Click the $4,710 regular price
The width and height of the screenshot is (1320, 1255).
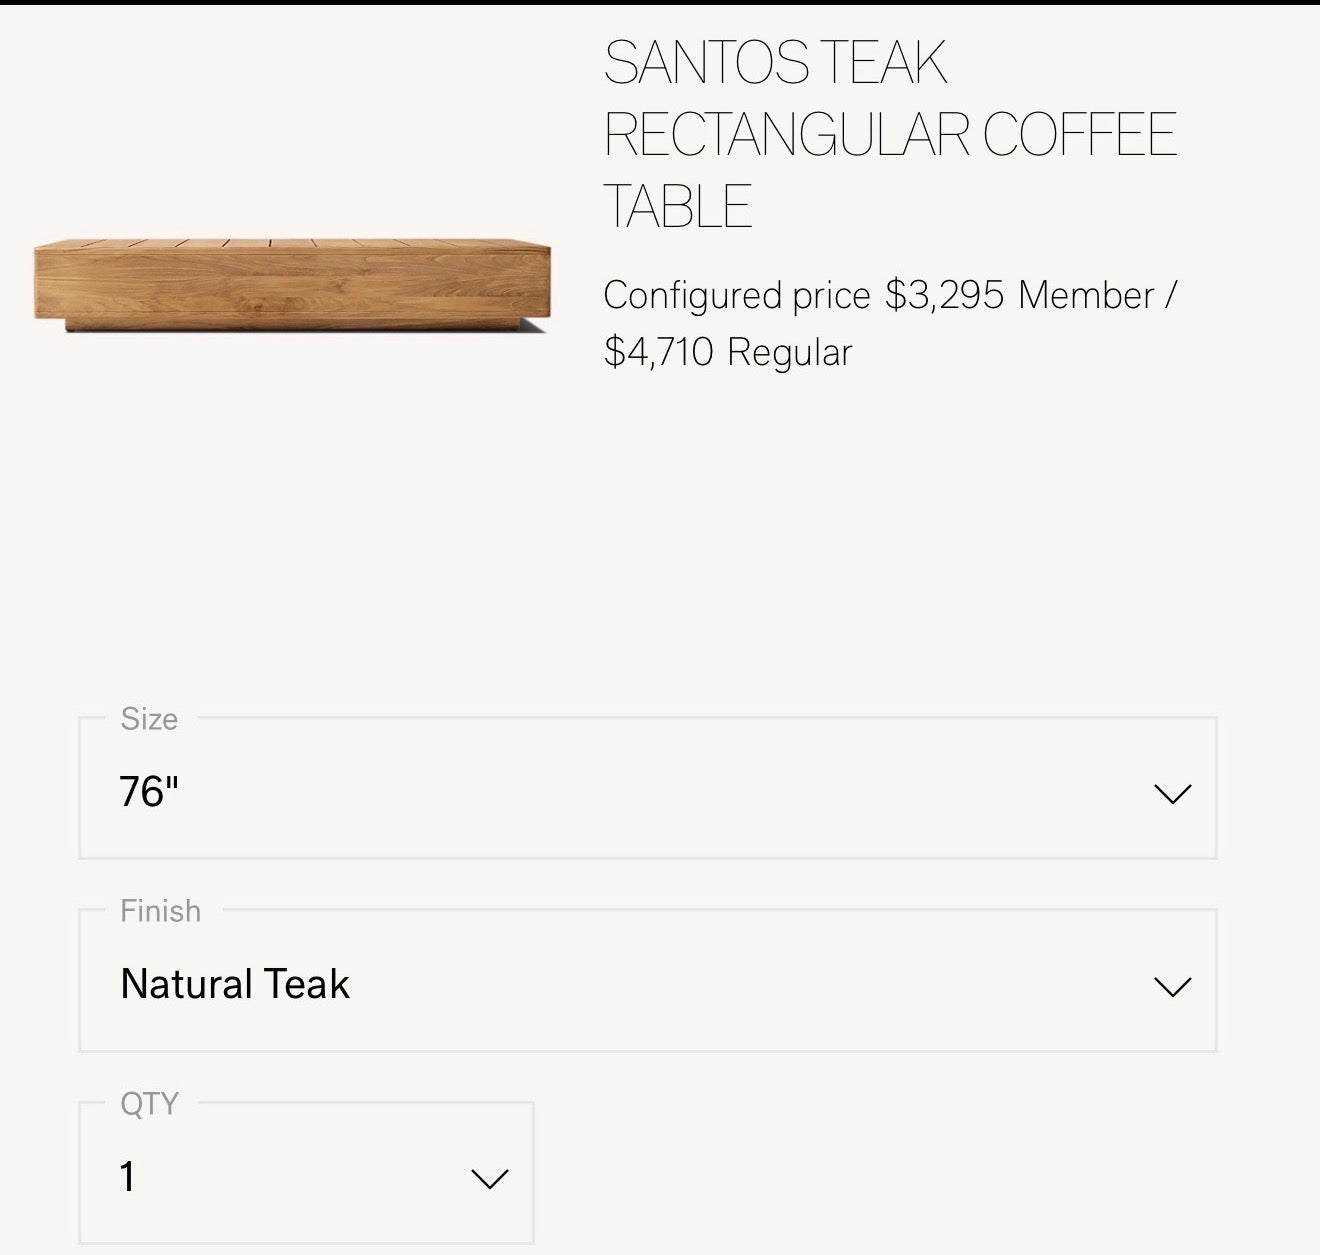pos(658,353)
